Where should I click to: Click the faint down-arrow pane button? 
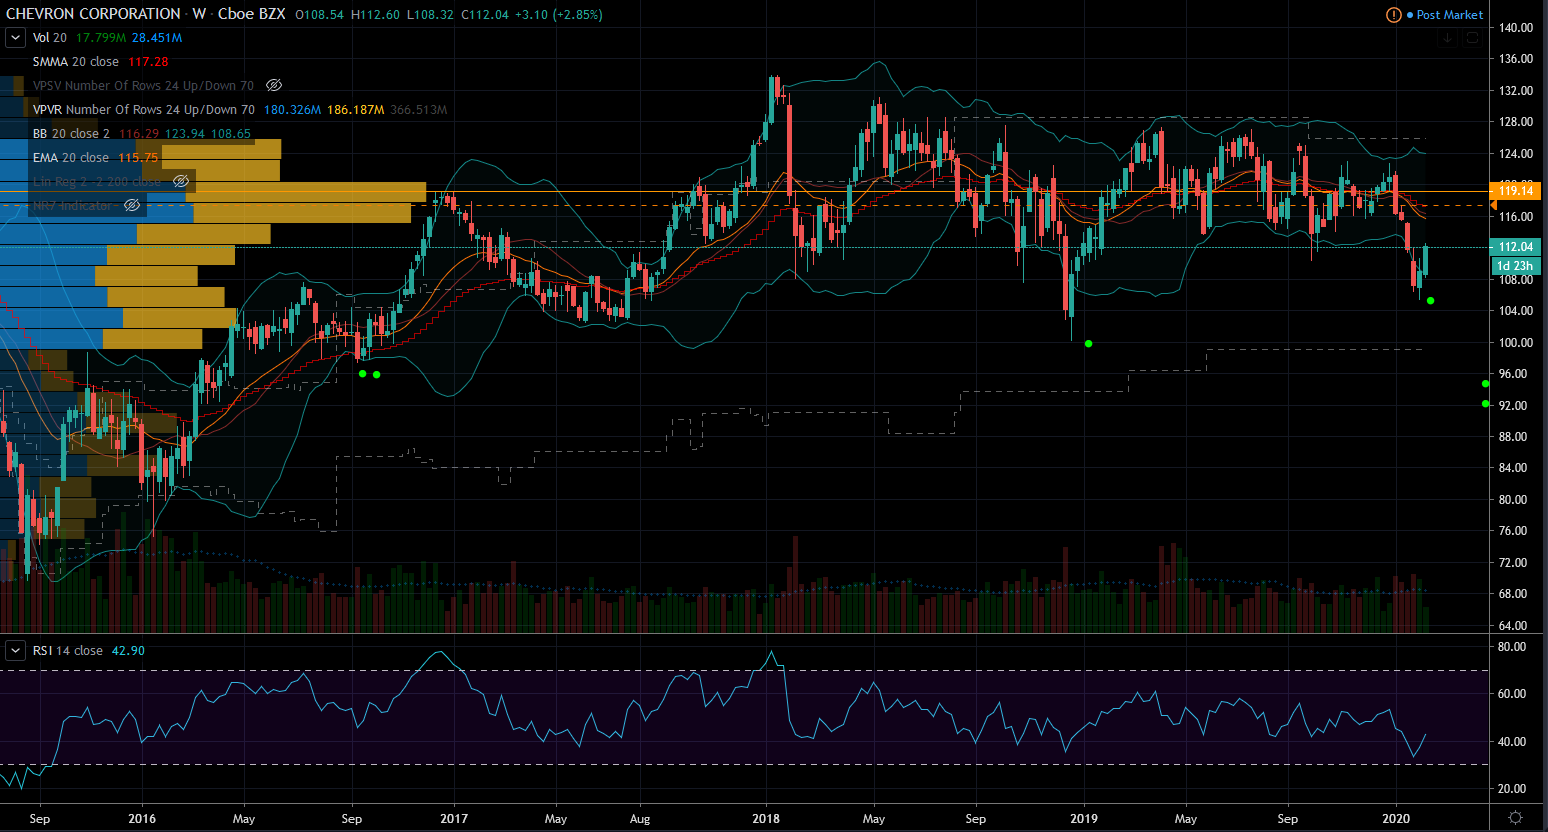click(x=1447, y=38)
